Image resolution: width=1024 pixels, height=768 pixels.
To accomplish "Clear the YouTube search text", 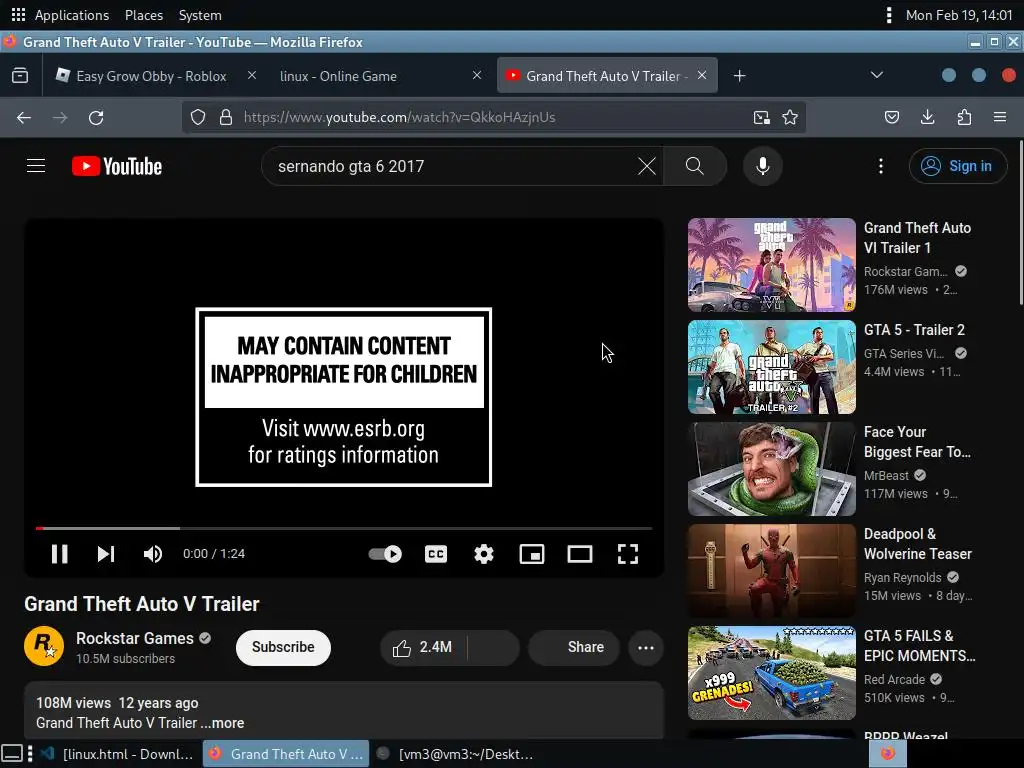I will click(x=647, y=166).
